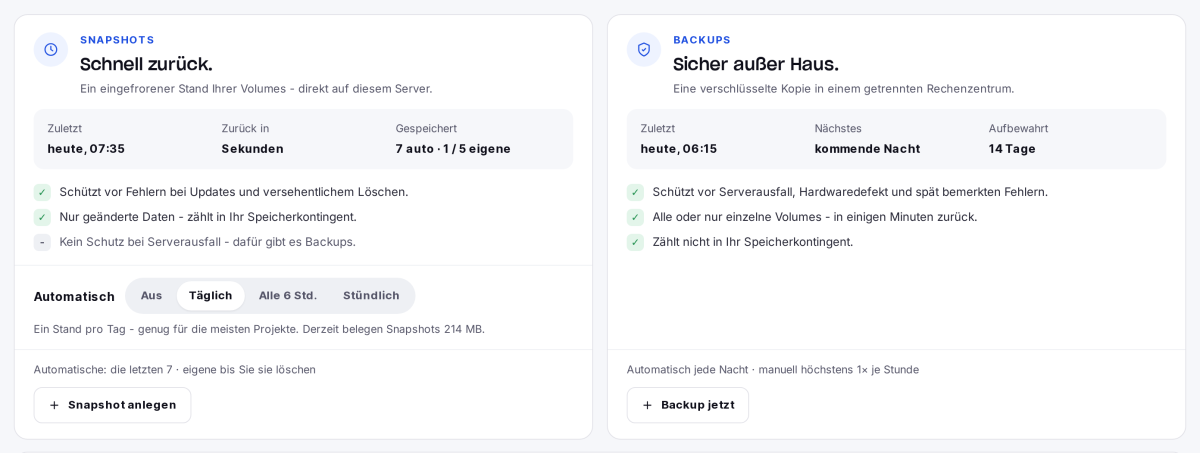The height and width of the screenshot is (453, 1200).
Task: Click 'Zuletzt' label in the Snapshots card
Action: [x=65, y=129]
